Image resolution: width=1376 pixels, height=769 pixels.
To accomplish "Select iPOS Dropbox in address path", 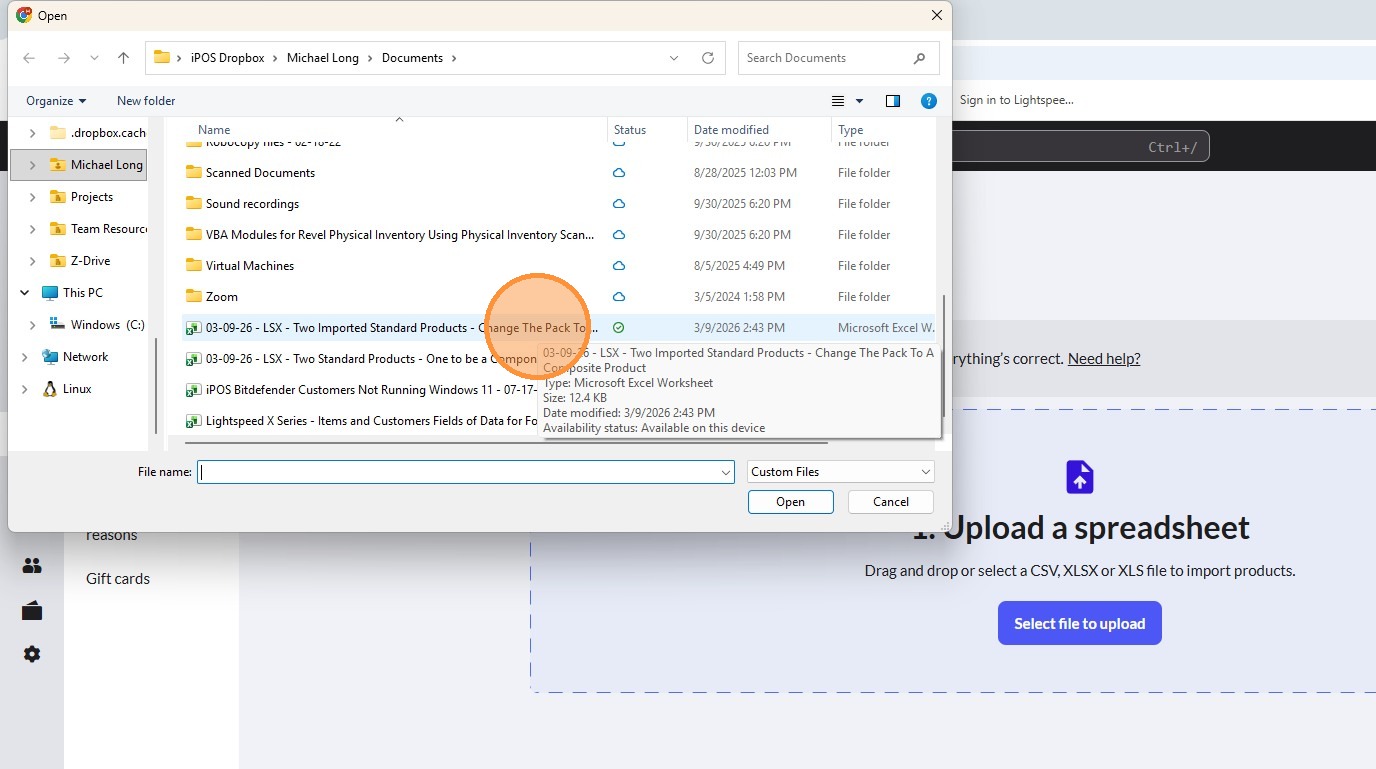I will point(227,58).
